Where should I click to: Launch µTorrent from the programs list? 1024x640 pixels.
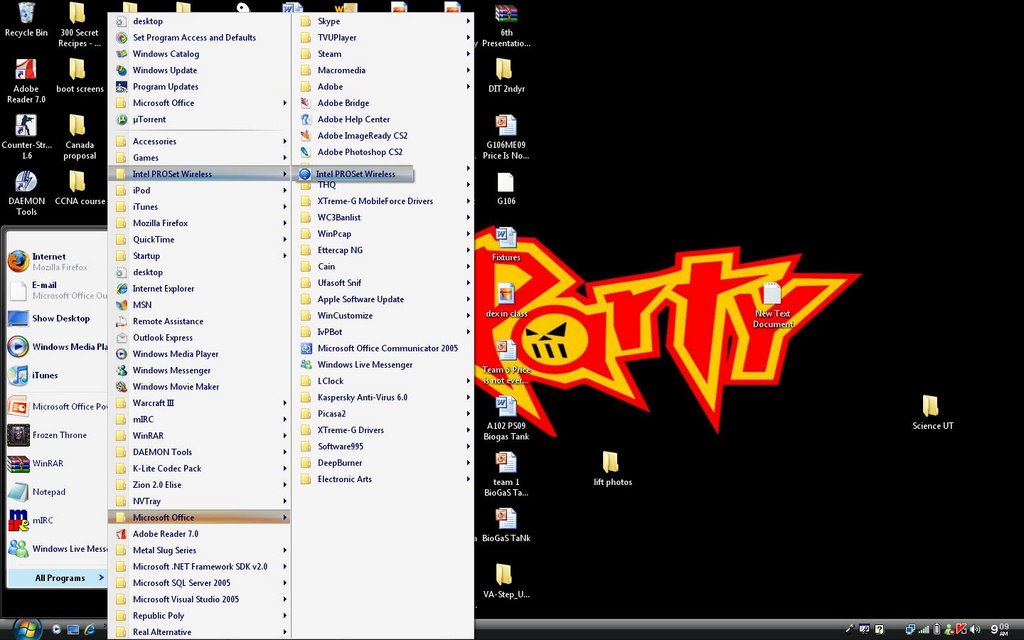(x=199, y=120)
